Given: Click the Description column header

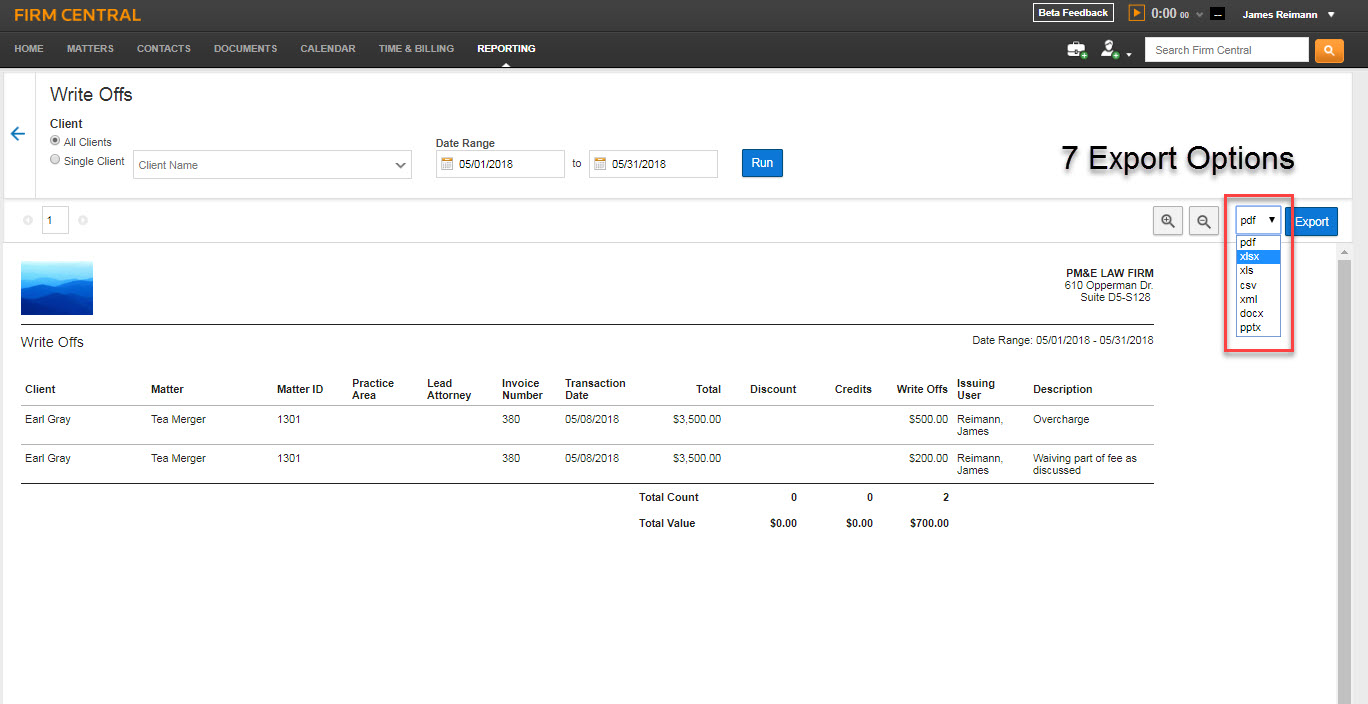Looking at the screenshot, I should point(1063,389).
